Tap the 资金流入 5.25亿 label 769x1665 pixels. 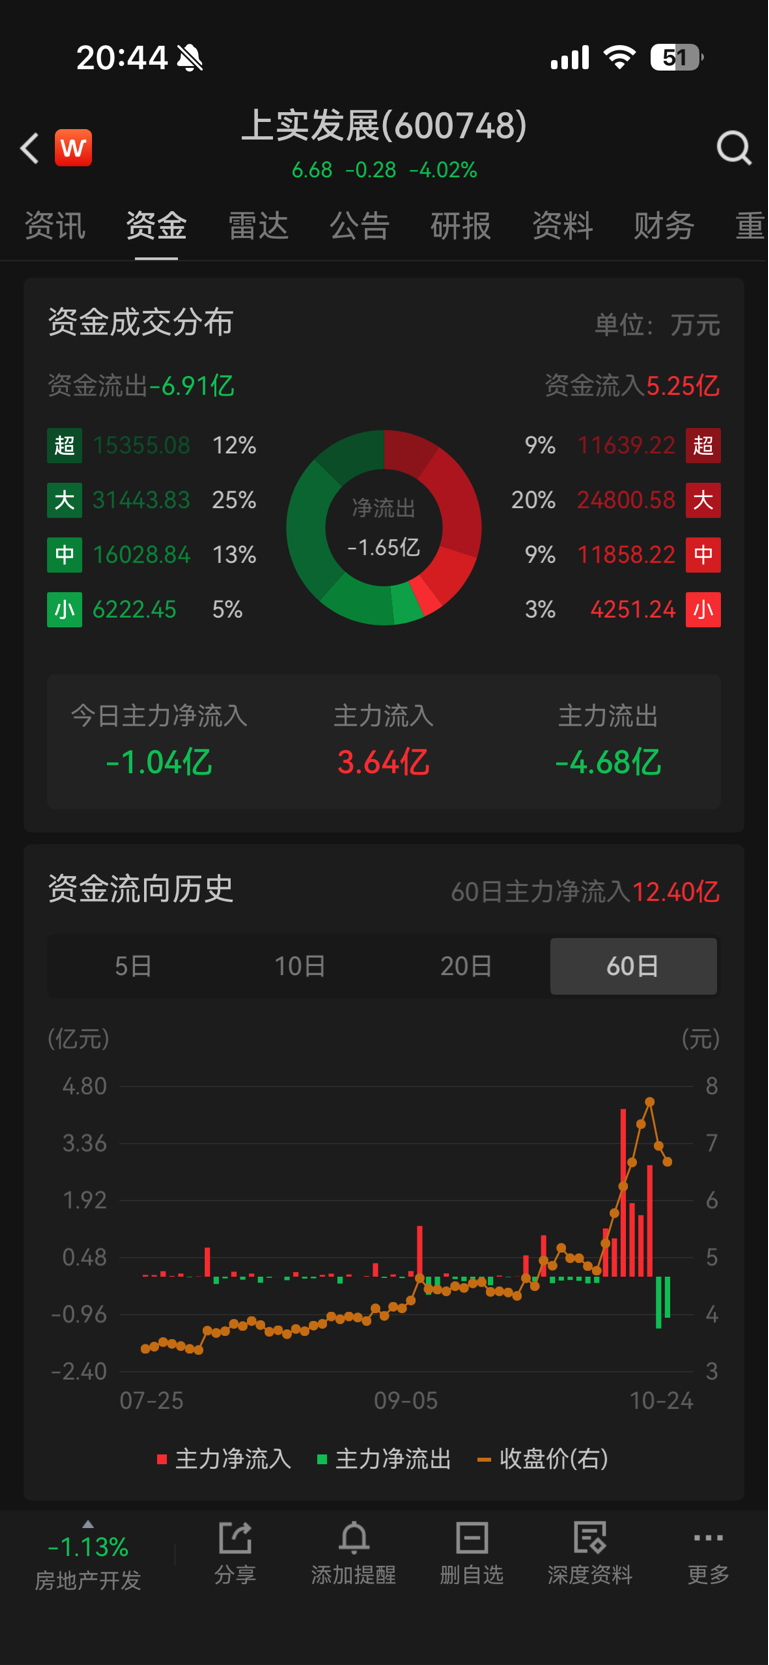click(632, 386)
